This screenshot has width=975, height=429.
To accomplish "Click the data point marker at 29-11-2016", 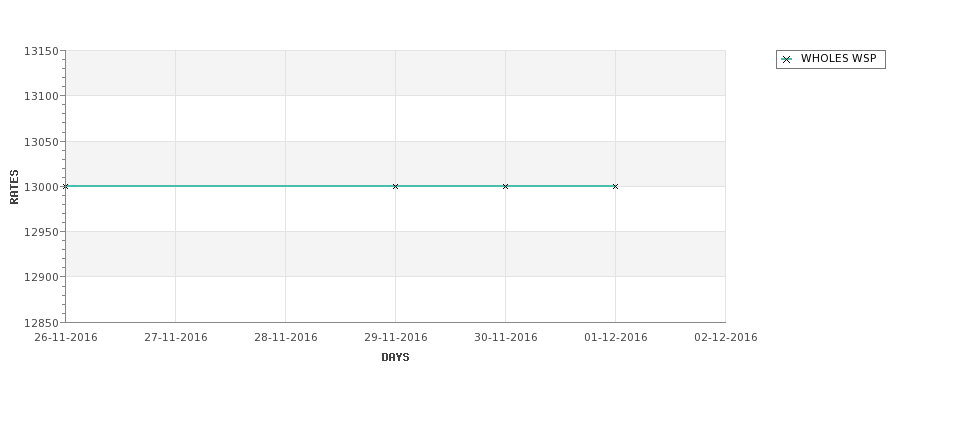I will 395,187.
